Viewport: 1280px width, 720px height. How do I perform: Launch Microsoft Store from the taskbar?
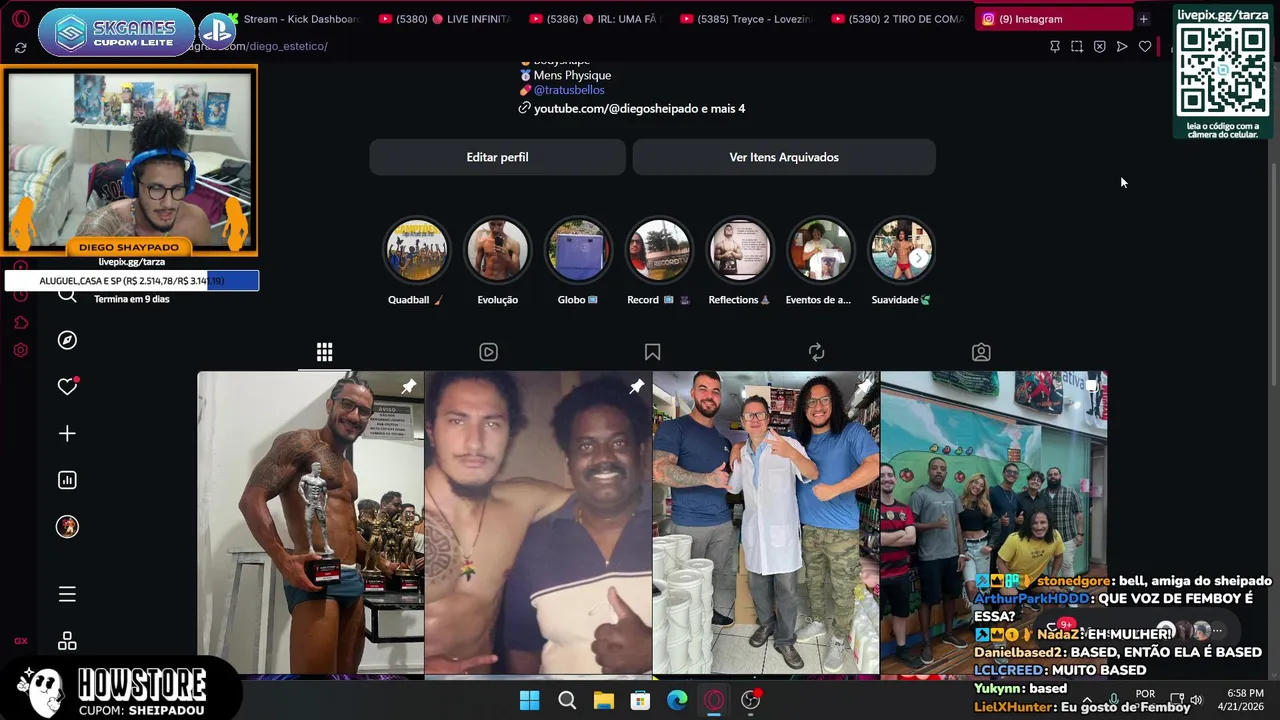[x=640, y=700]
